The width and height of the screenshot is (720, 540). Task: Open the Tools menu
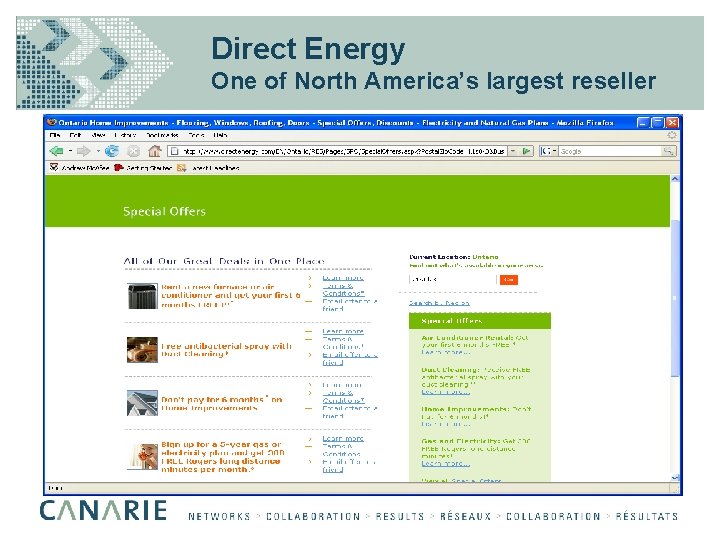(196, 135)
